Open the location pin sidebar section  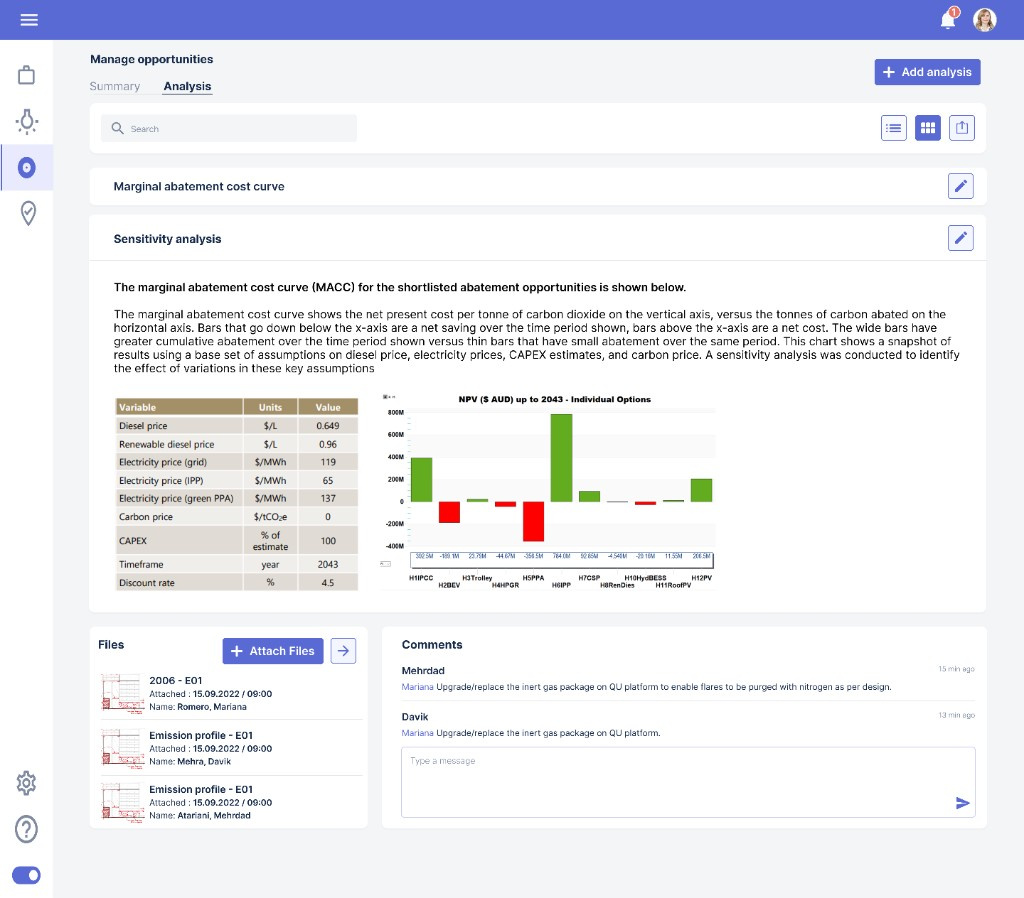(27, 213)
